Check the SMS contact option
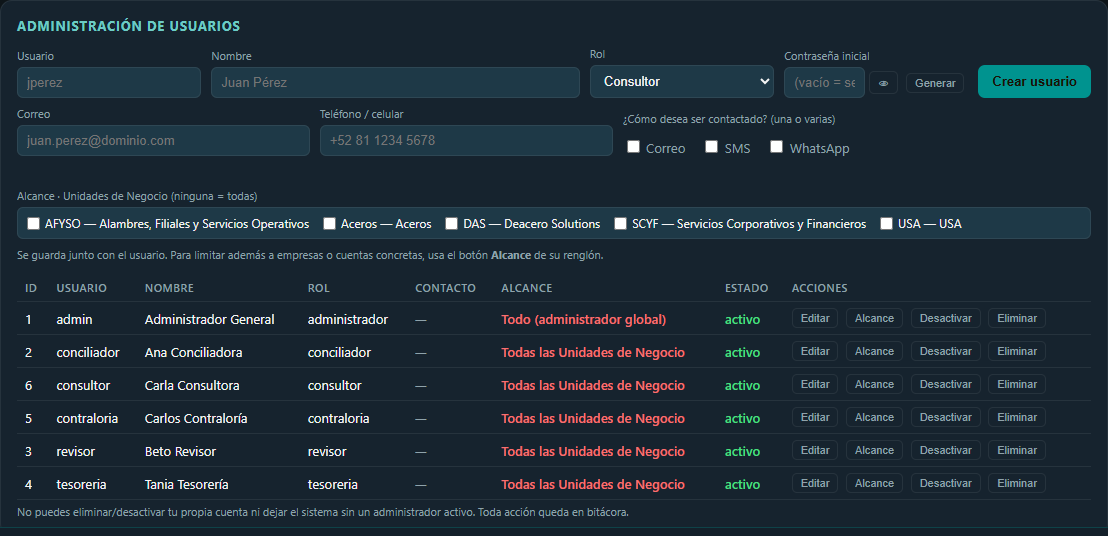The width and height of the screenshot is (1108, 536). tap(712, 147)
